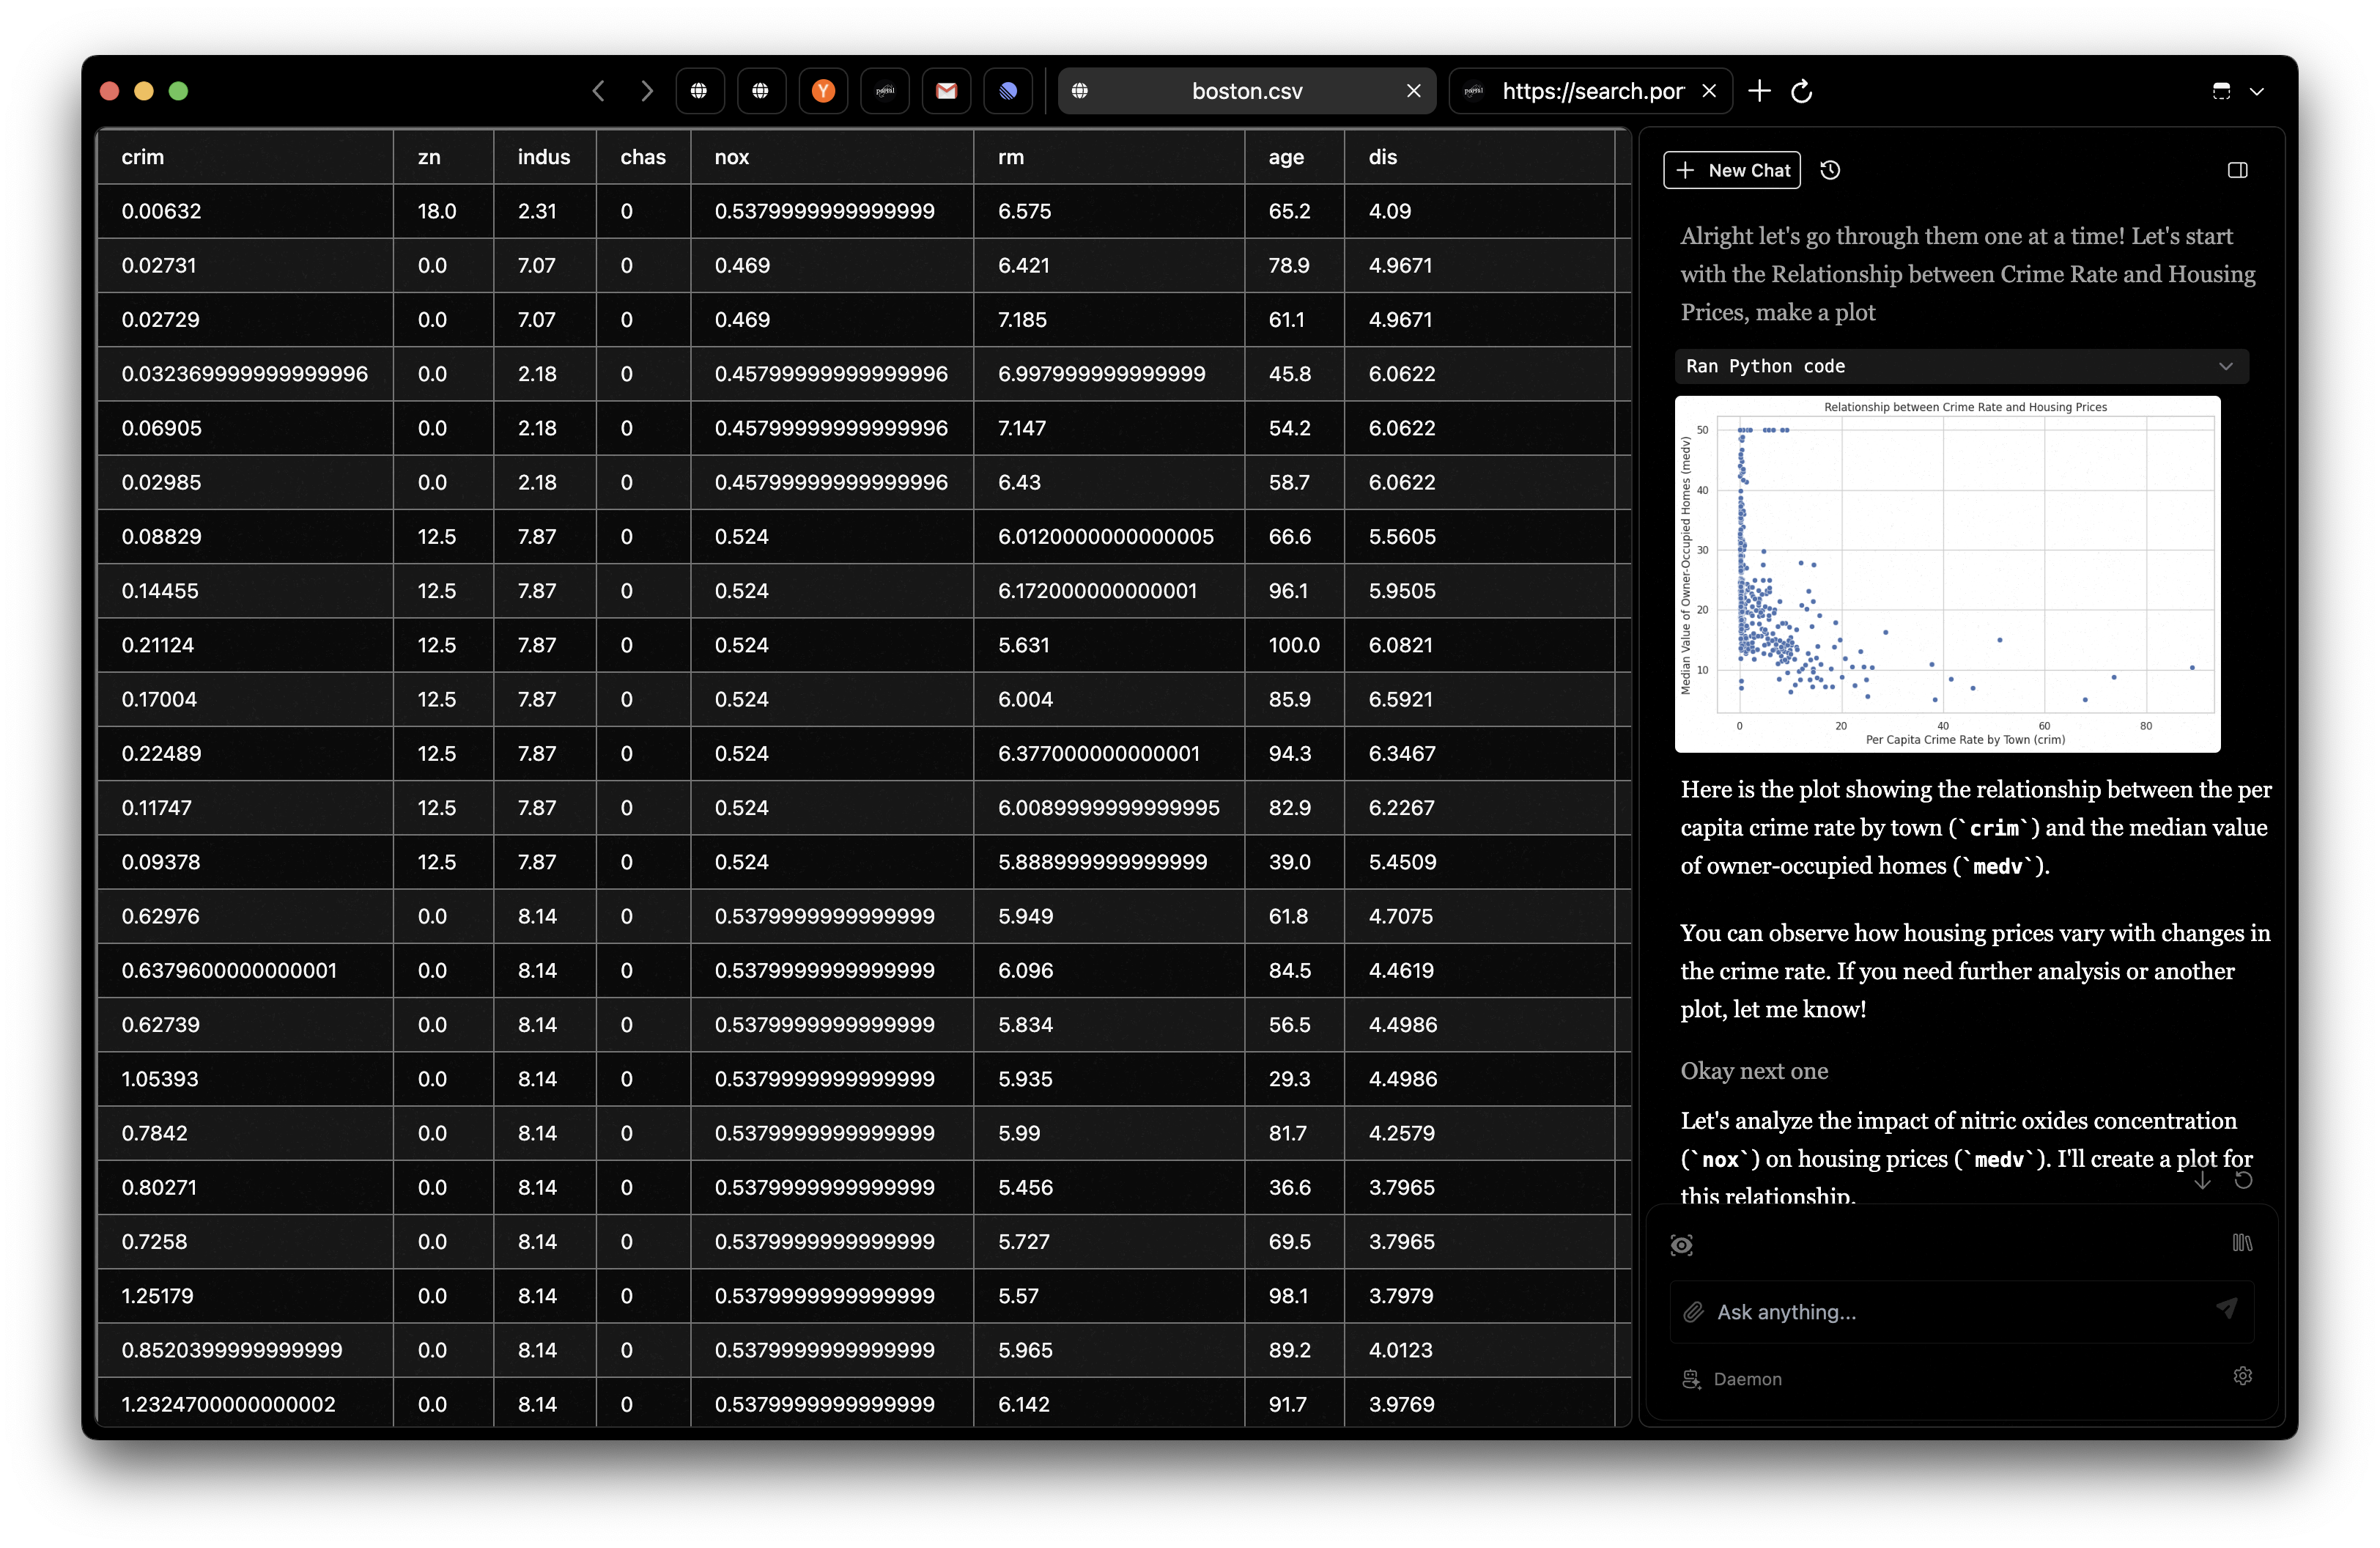Click the nox column header
Viewport: 2380px width, 1548px height.
[832, 157]
